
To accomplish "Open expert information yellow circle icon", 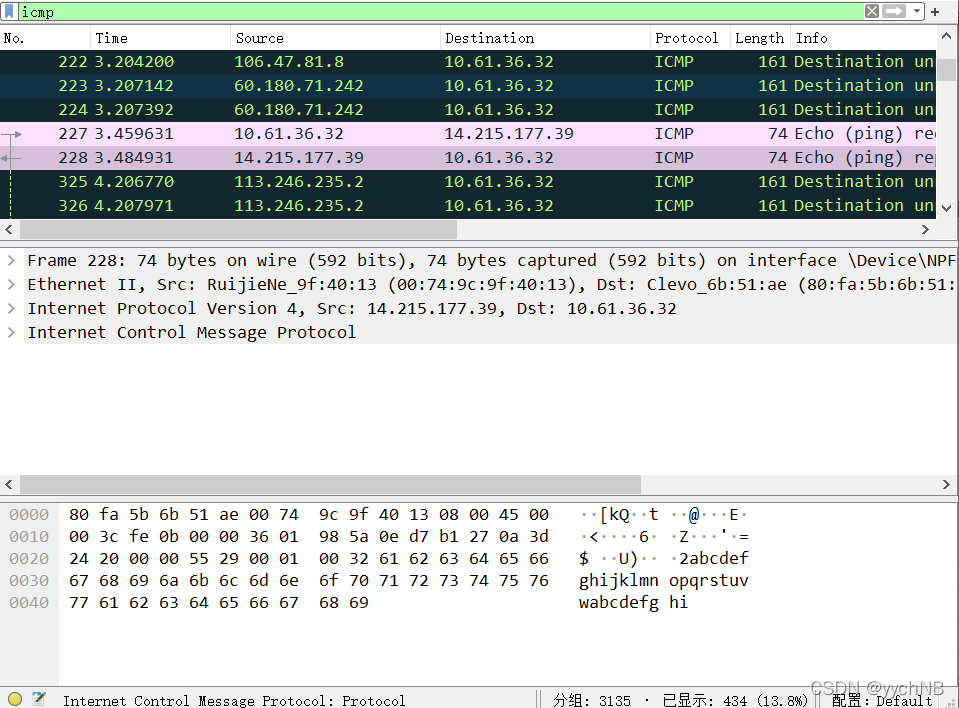I will [x=15, y=699].
